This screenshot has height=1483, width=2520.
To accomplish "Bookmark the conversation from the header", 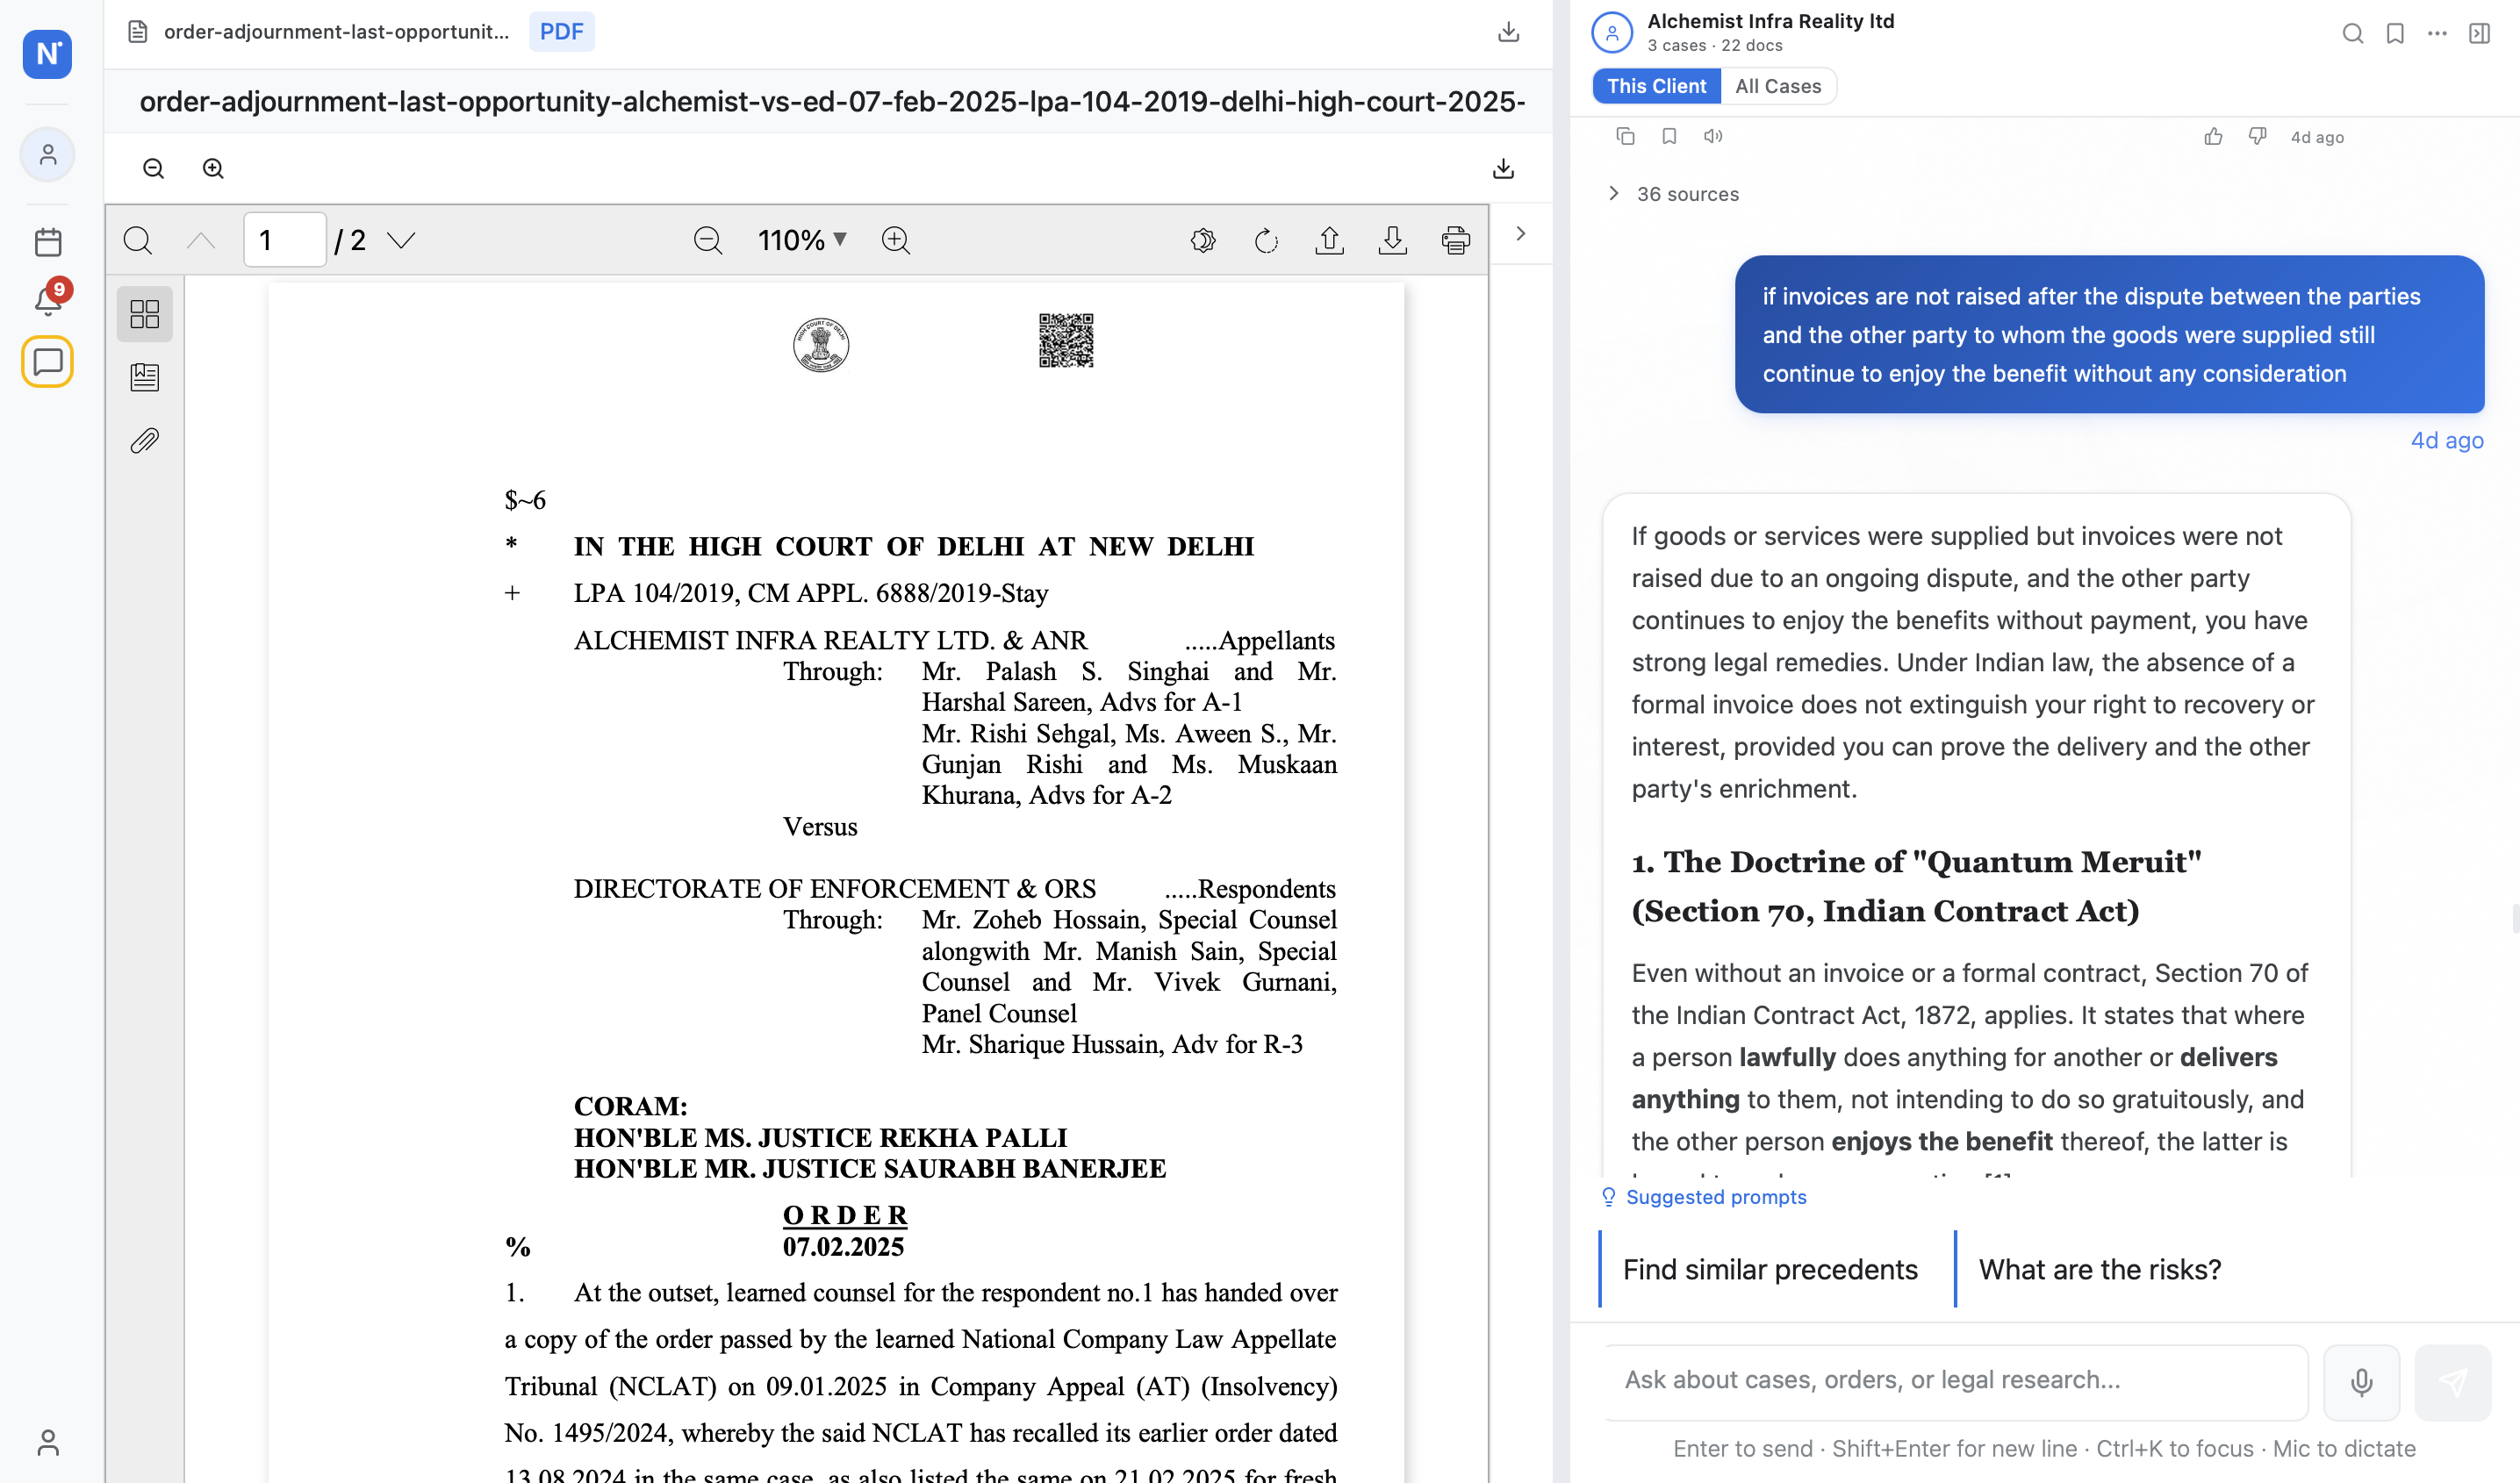I will pos(2394,33).
